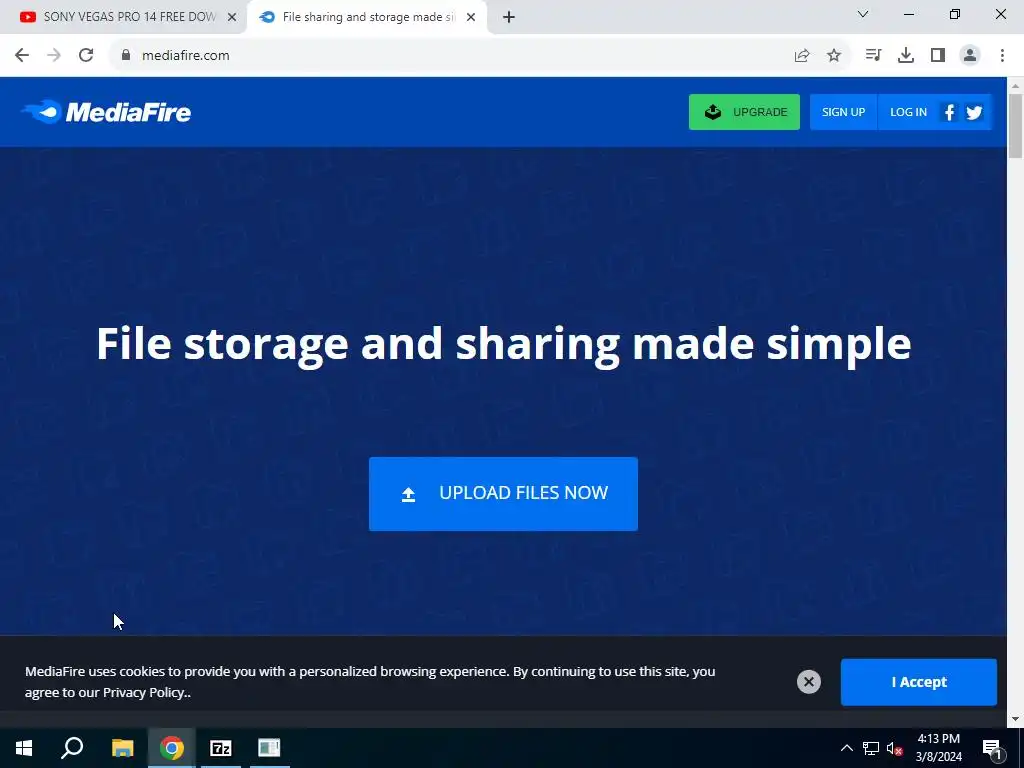This screenshot has height=768, width=1024.
Task: Bookmark this page with star icon
Action: [x=834, y=56]
